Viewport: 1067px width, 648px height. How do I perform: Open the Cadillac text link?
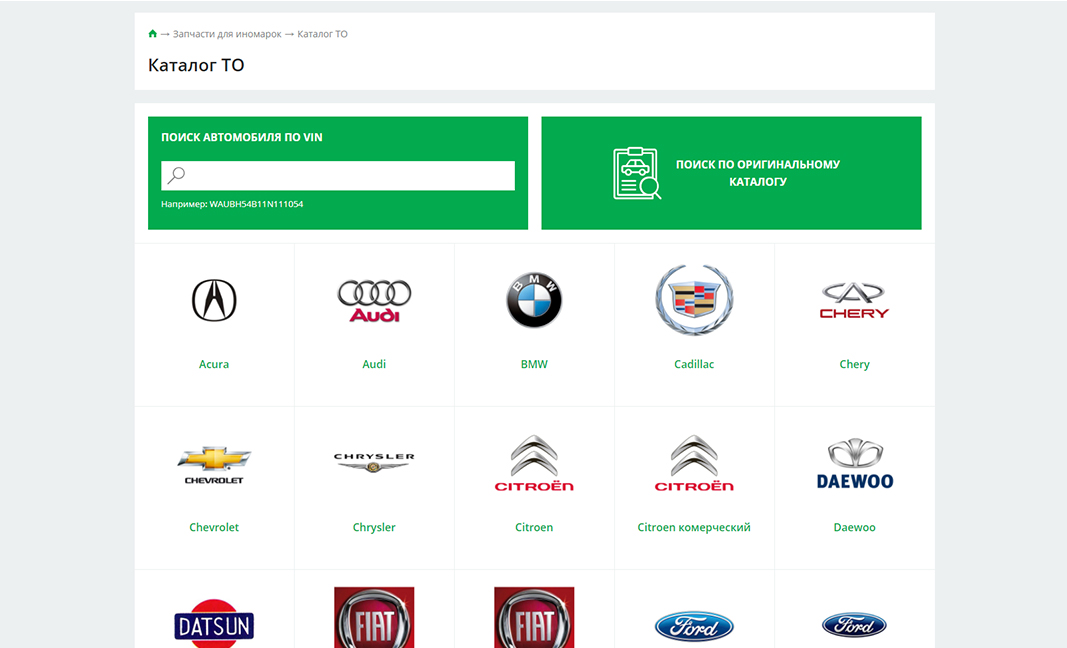coord(694,364)
